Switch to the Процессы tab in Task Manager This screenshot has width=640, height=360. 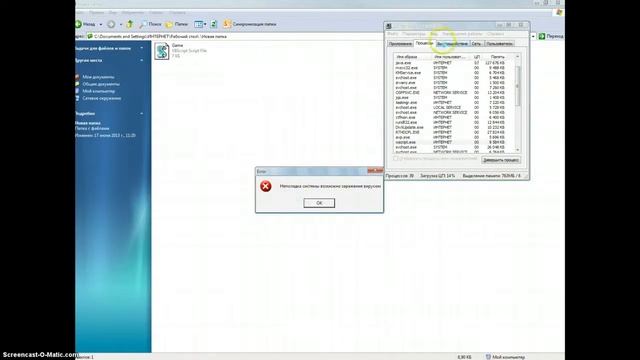tap(424, 43)
